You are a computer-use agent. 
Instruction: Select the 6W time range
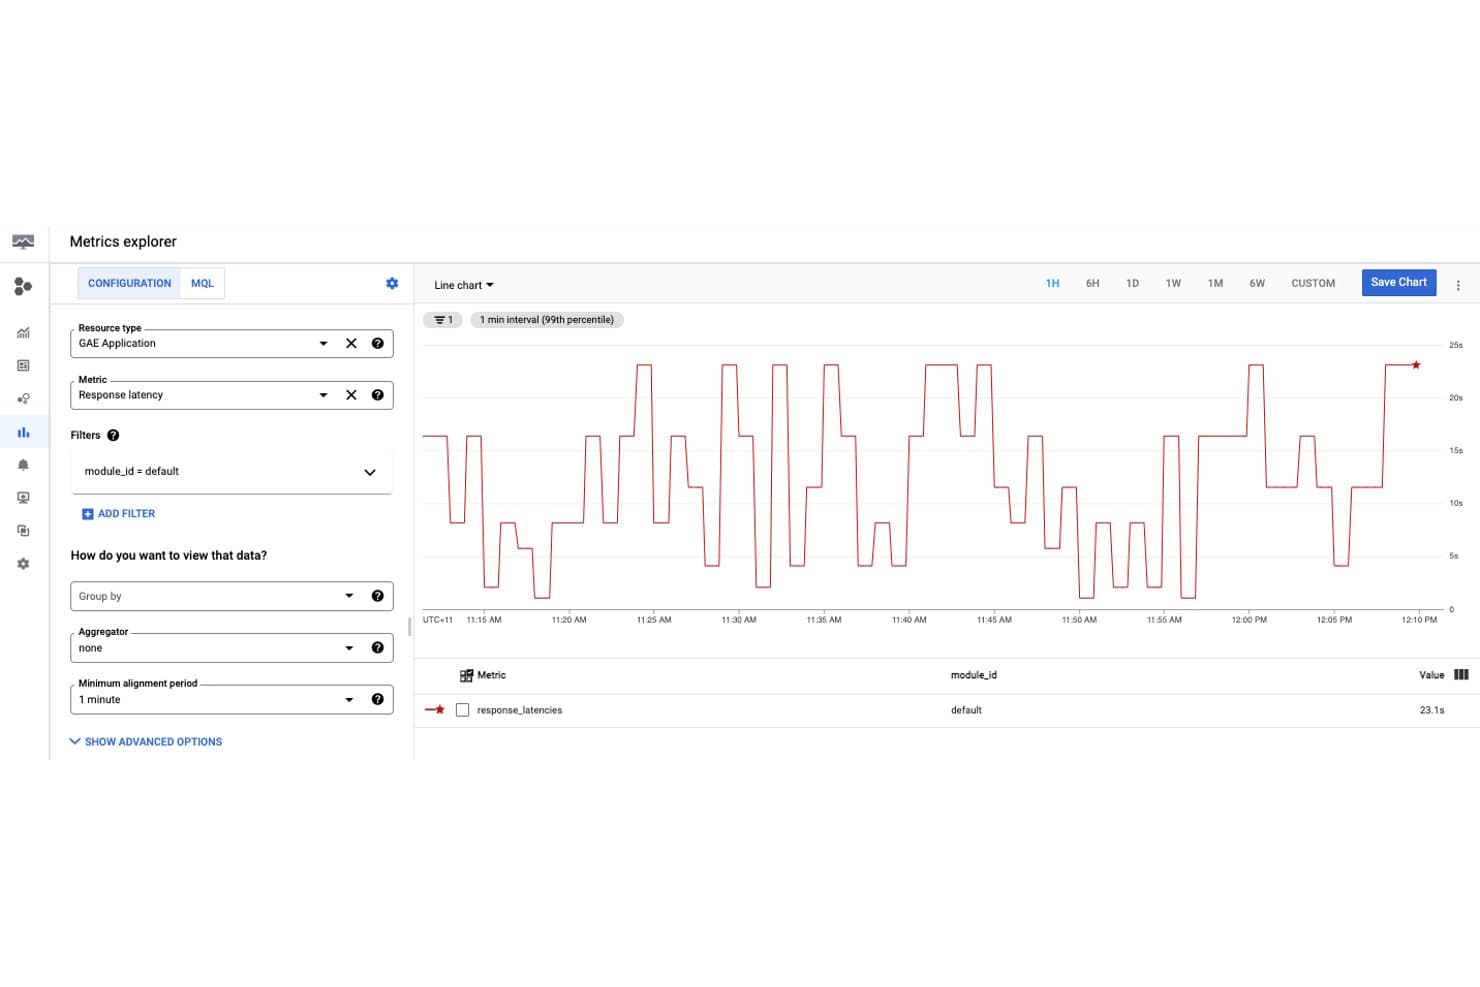point(1257,284)
